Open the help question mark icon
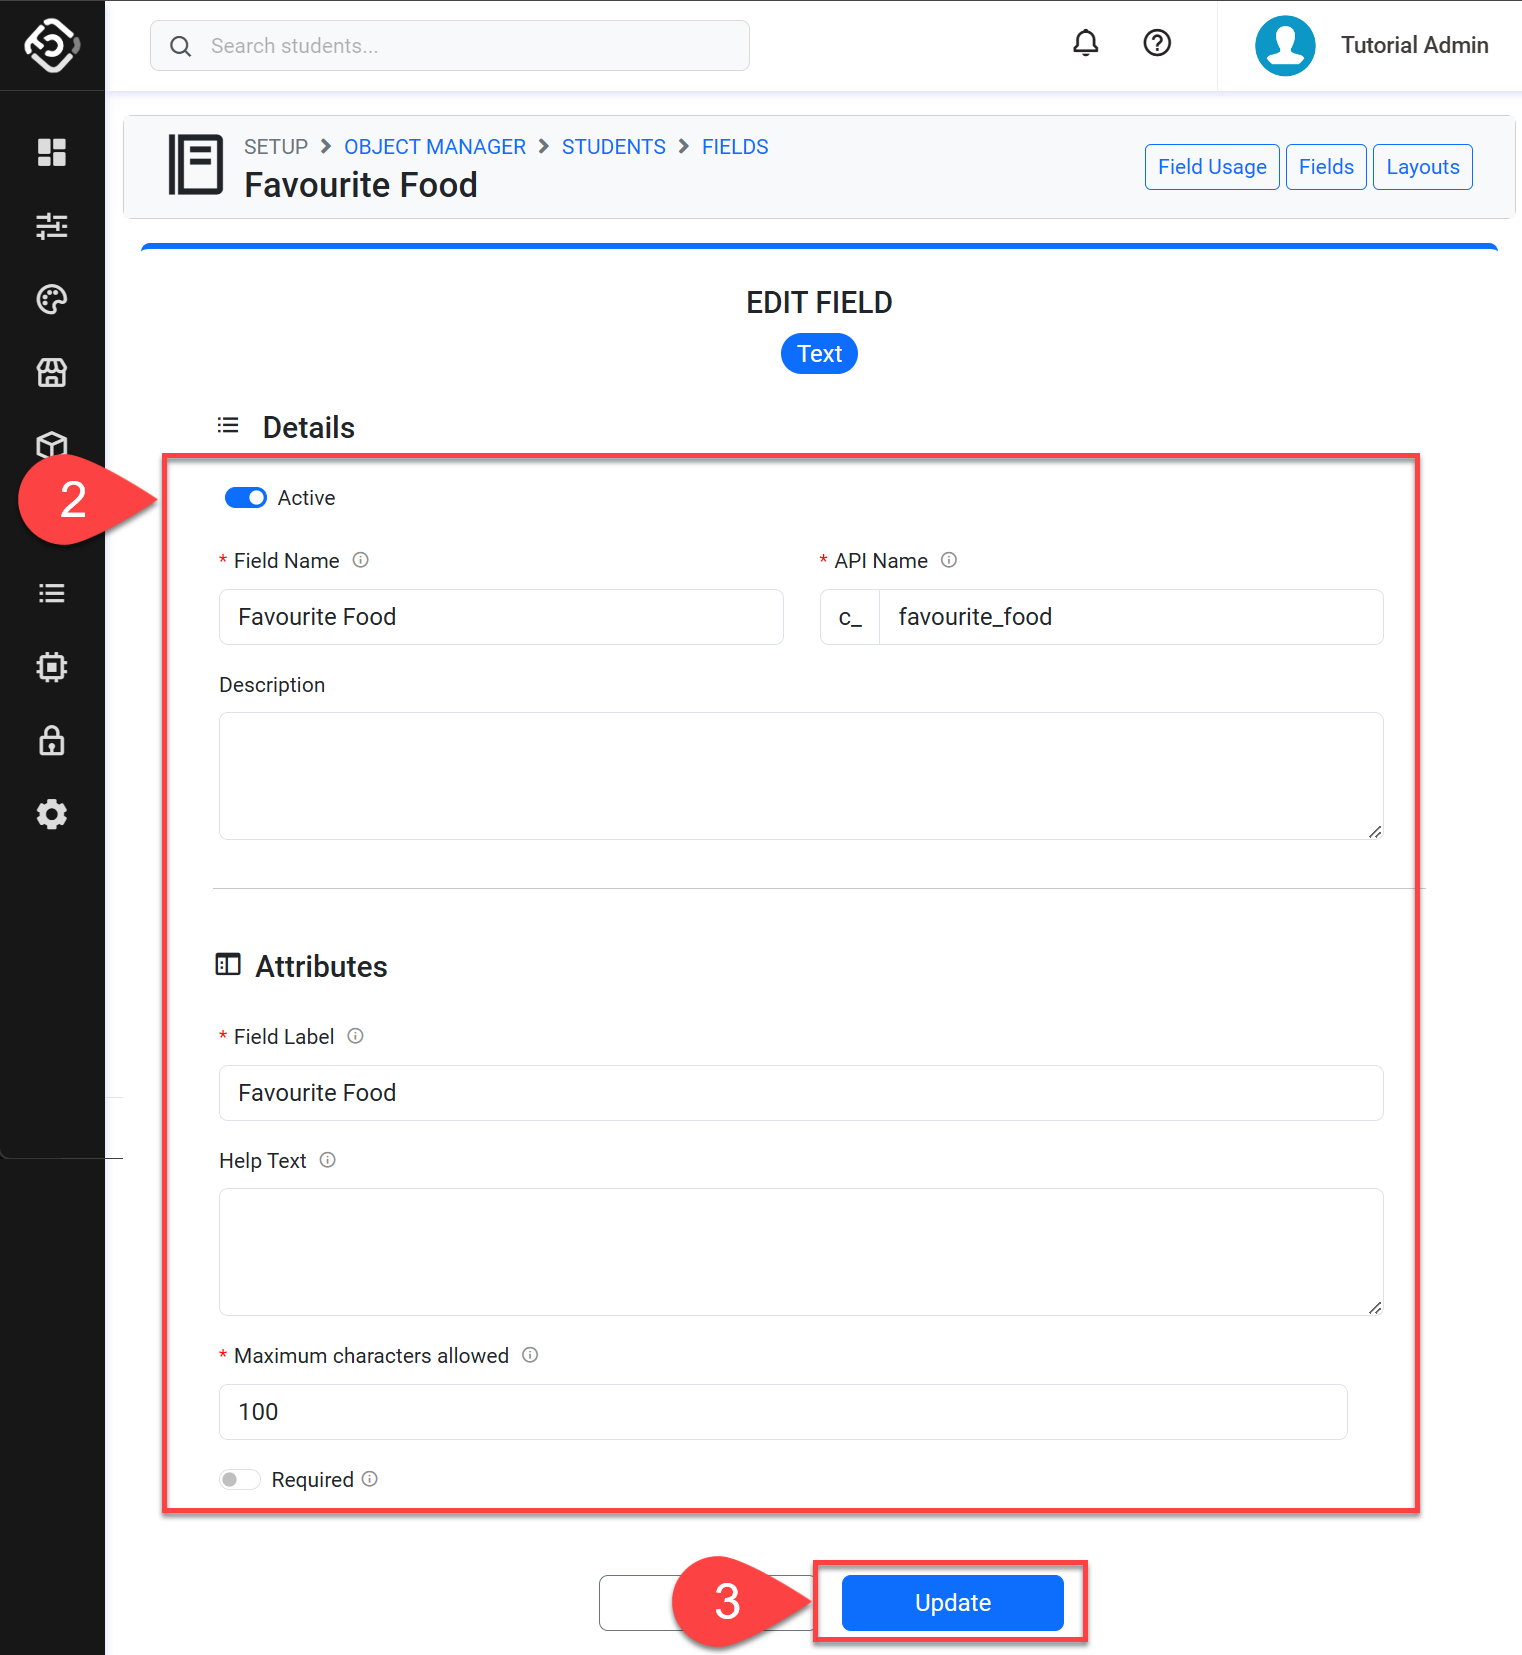Screen dimensions: 1522x1655 1157,44
